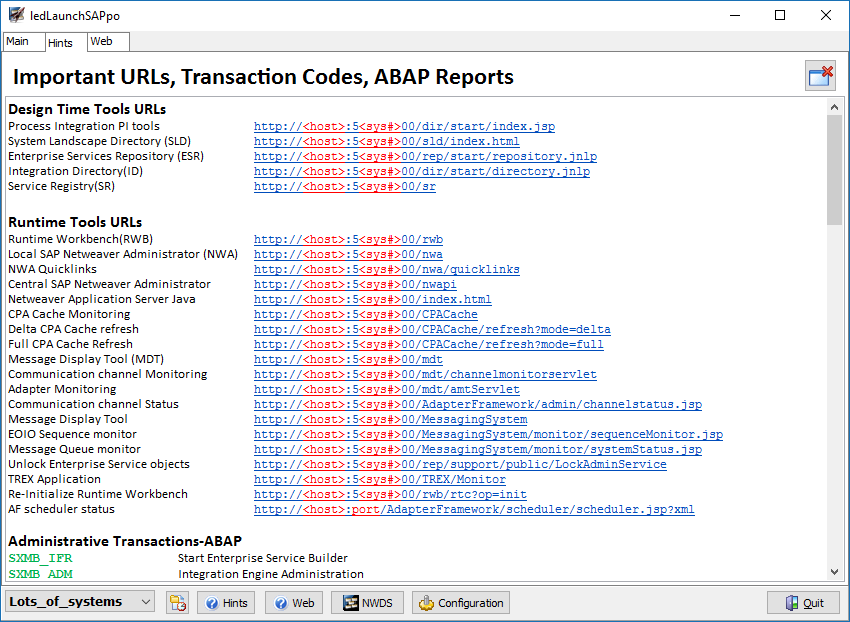
Task: Open the CPA Cache Monitoring /CPACache link
Action: (x=366, y=315)
